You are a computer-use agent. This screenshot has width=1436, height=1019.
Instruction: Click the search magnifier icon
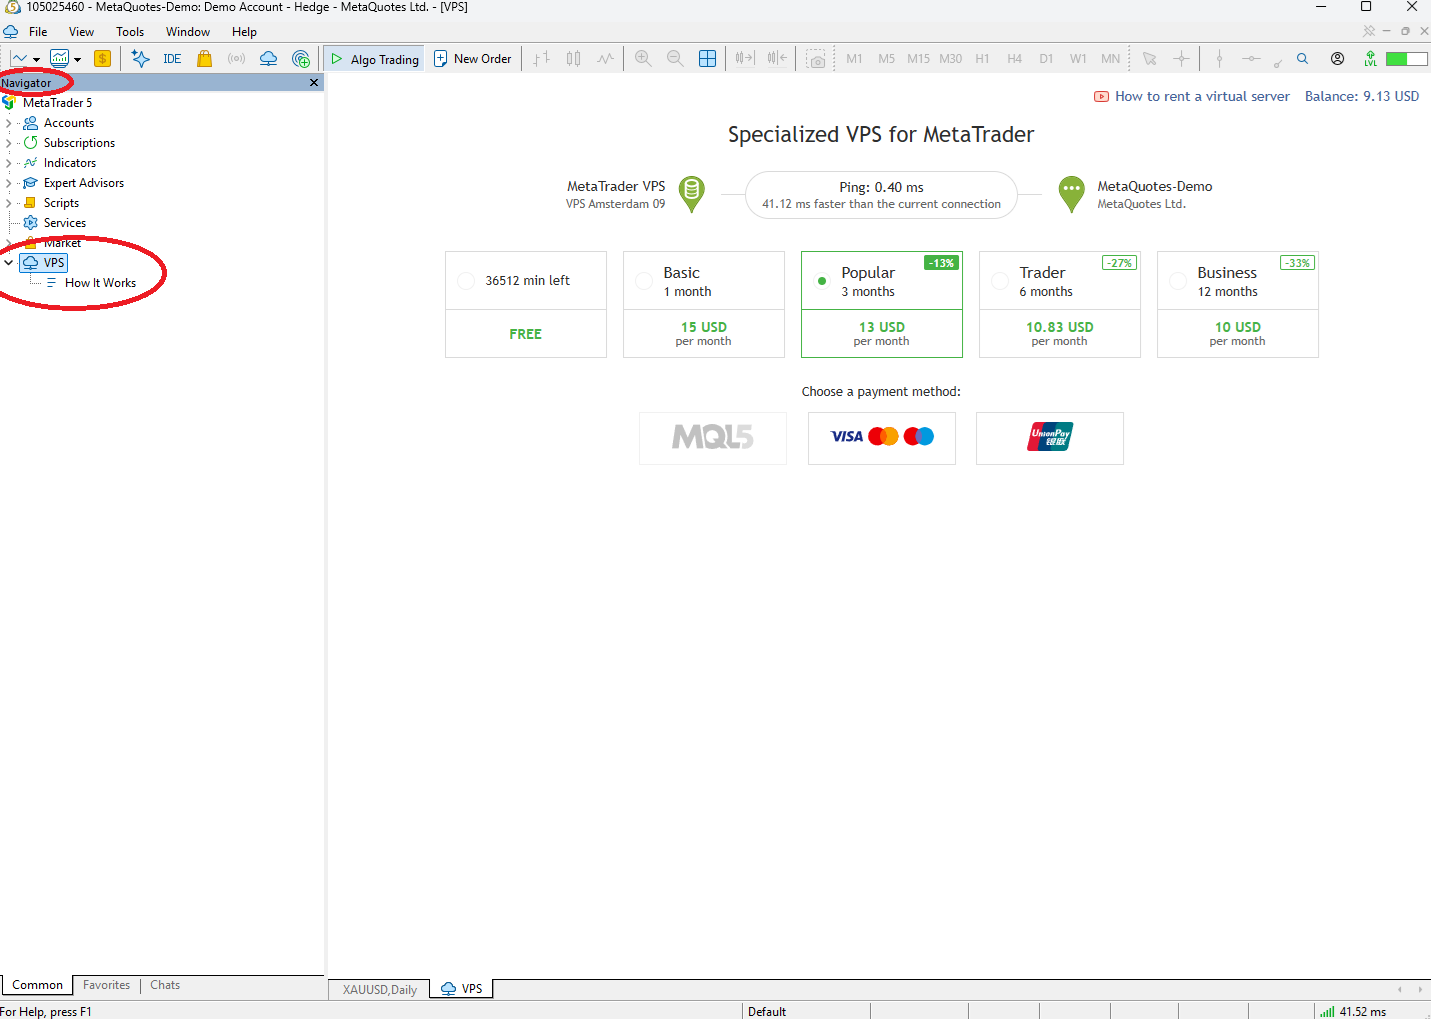[1302, 59]
